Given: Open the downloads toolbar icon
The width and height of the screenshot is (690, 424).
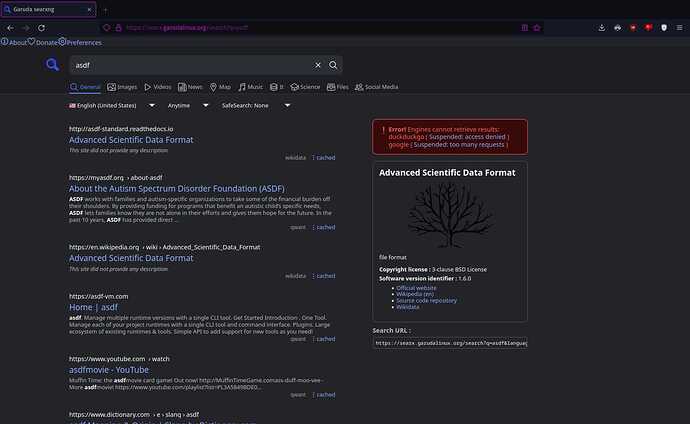Looking at the screenshot, I should click(602, 28).
